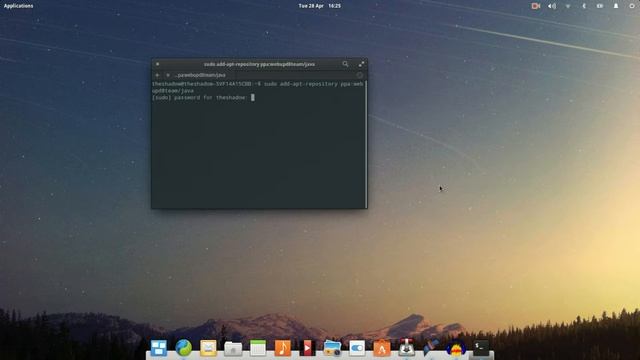Viewport: 640px width, 360px height.
Task: Open the Photos app from the dock
Action: click(332, 348)
